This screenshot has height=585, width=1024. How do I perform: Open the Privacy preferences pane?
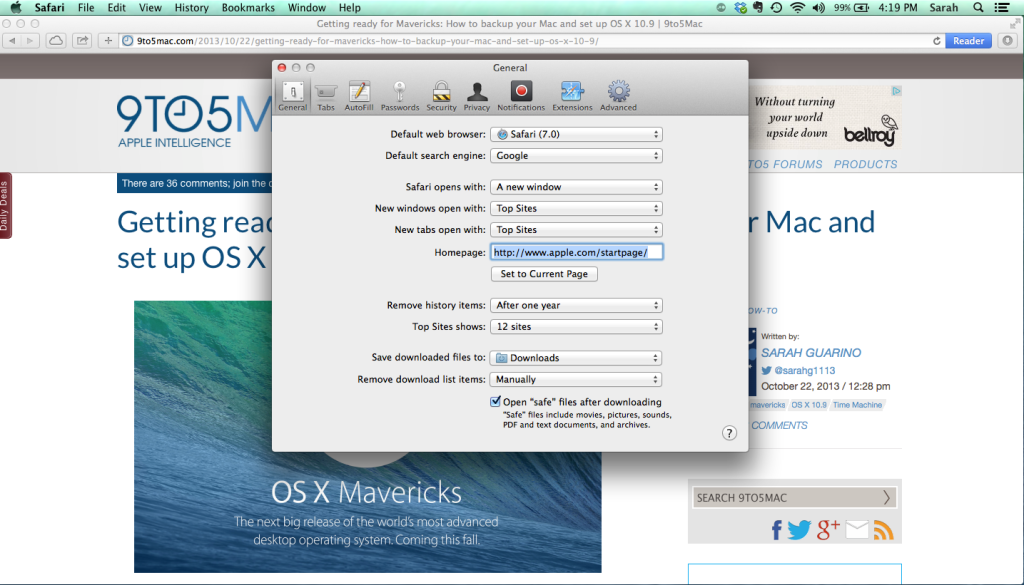coord(477,96)
